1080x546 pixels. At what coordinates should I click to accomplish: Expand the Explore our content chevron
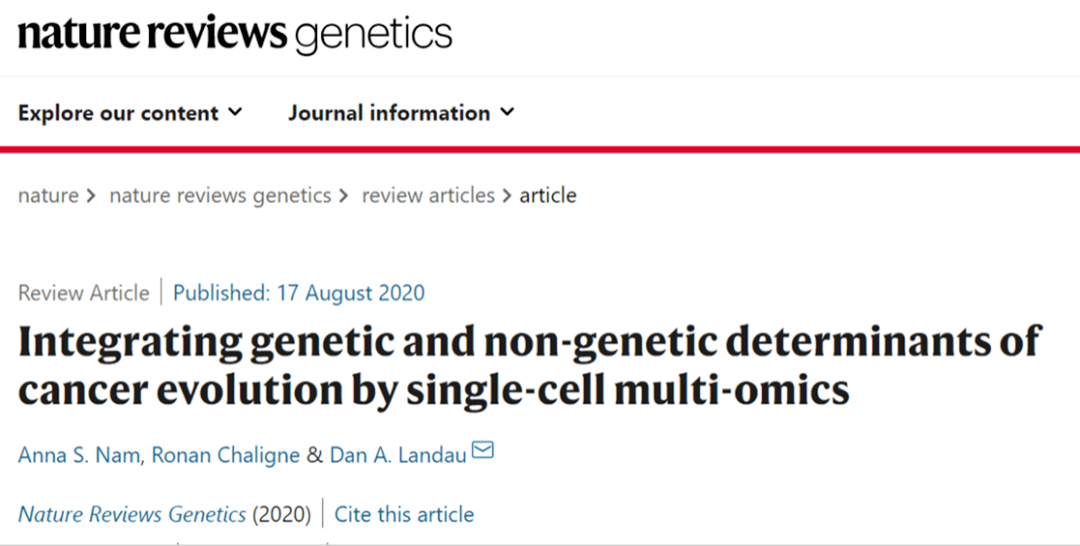coord(235,112)
